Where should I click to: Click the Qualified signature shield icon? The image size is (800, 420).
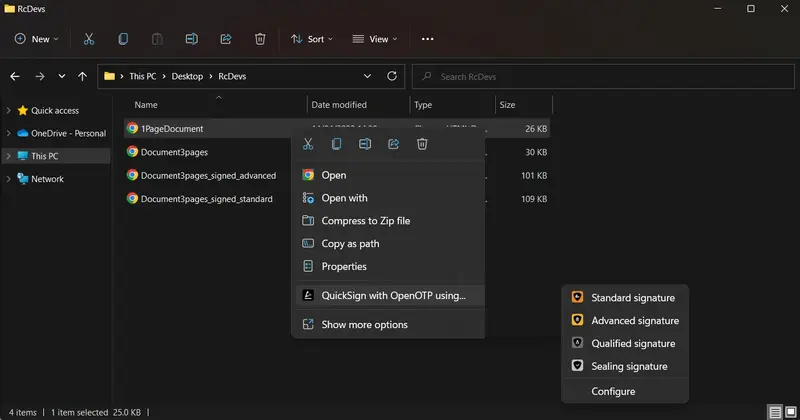[577, 343]
